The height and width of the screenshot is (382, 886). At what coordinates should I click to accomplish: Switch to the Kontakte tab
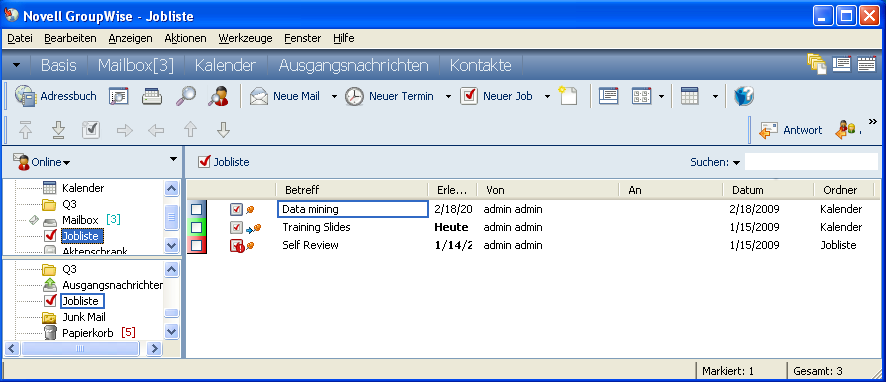pos(480,65)
